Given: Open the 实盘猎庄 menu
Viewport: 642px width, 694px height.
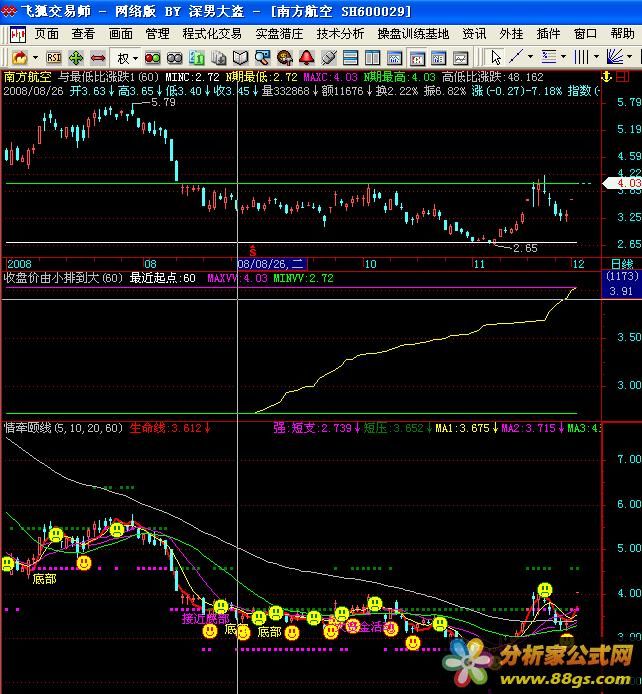Looking at the screenshot, I should (279, 34).
